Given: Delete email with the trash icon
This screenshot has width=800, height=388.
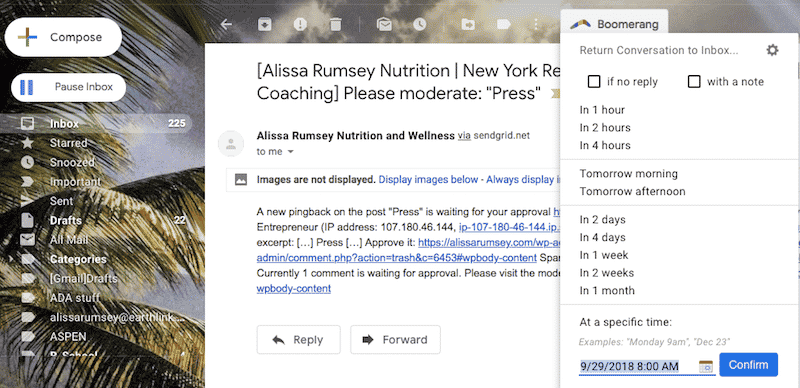Looking at the screenshot, I should coord(335,24).
